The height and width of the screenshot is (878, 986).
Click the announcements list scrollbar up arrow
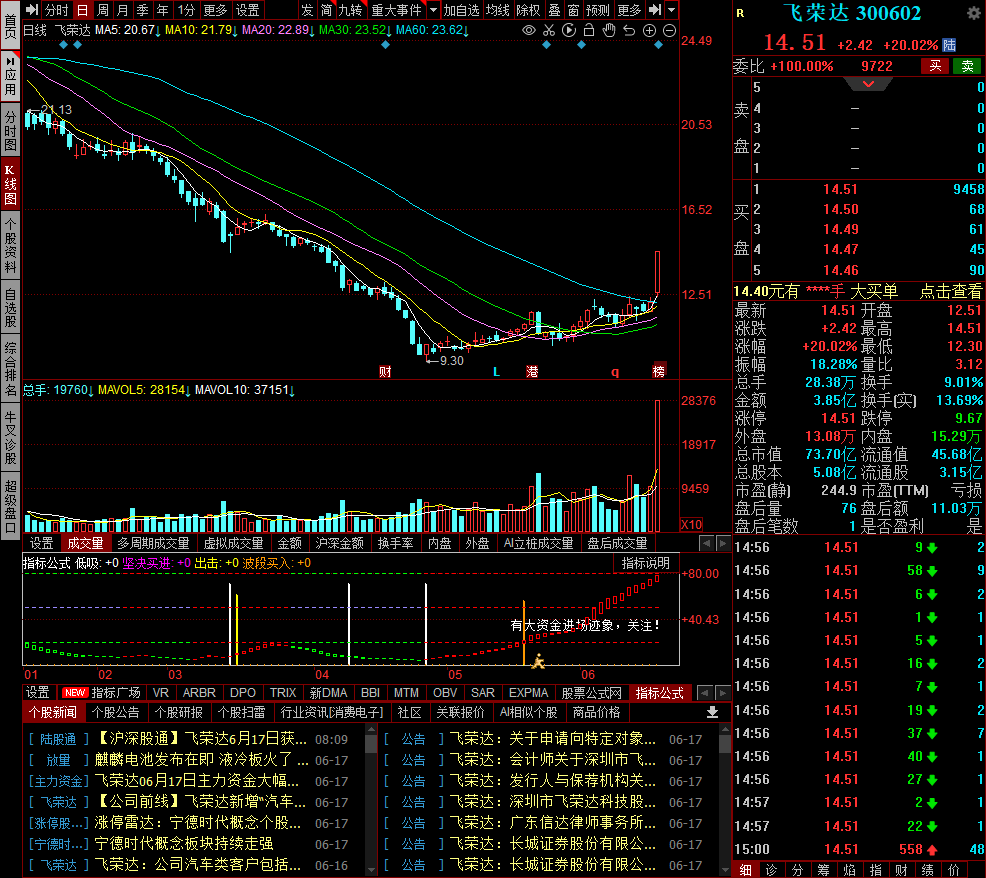click(x=725, y=730)
